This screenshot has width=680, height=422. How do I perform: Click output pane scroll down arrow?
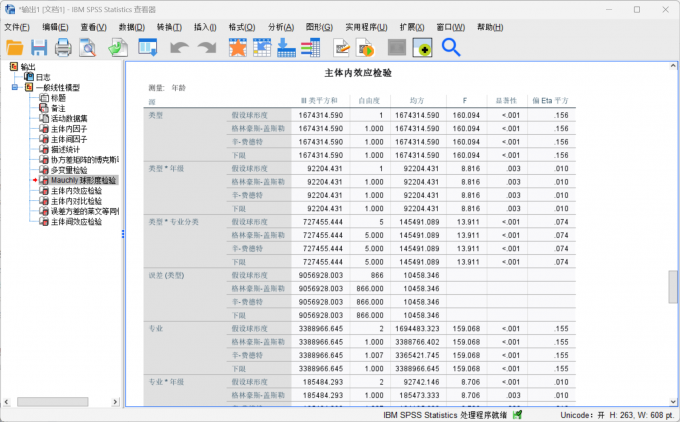673,402
